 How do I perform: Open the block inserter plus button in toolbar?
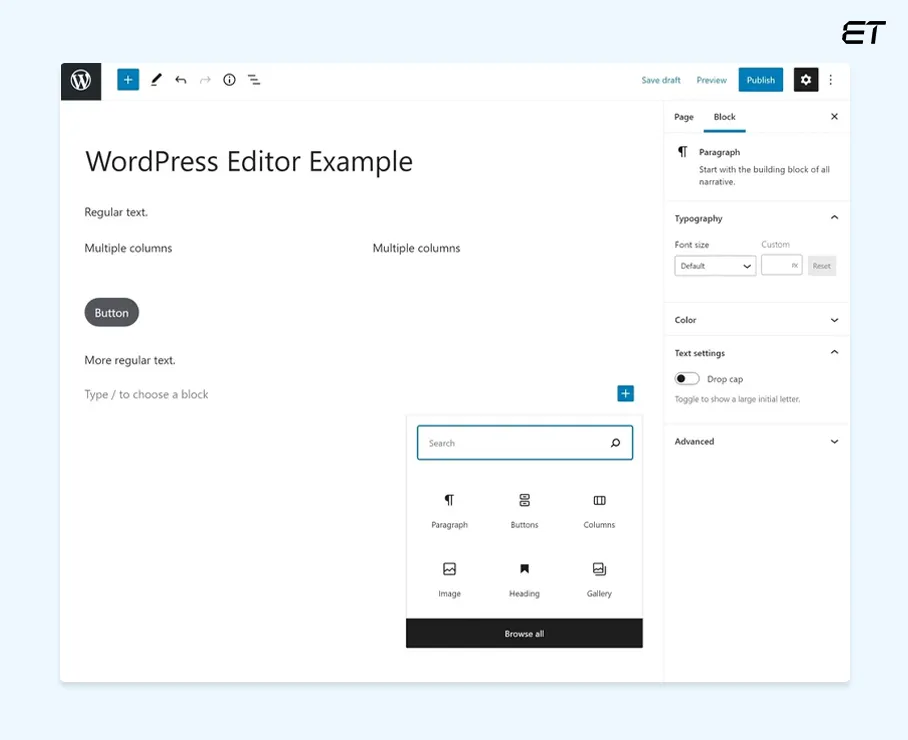coord(128,80)
